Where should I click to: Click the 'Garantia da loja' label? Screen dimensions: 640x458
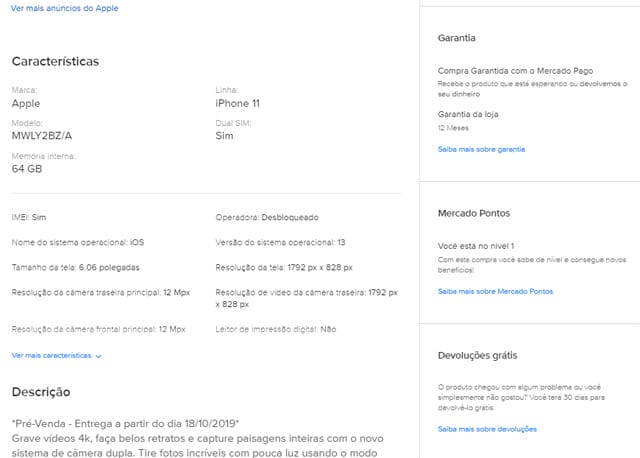468,114
